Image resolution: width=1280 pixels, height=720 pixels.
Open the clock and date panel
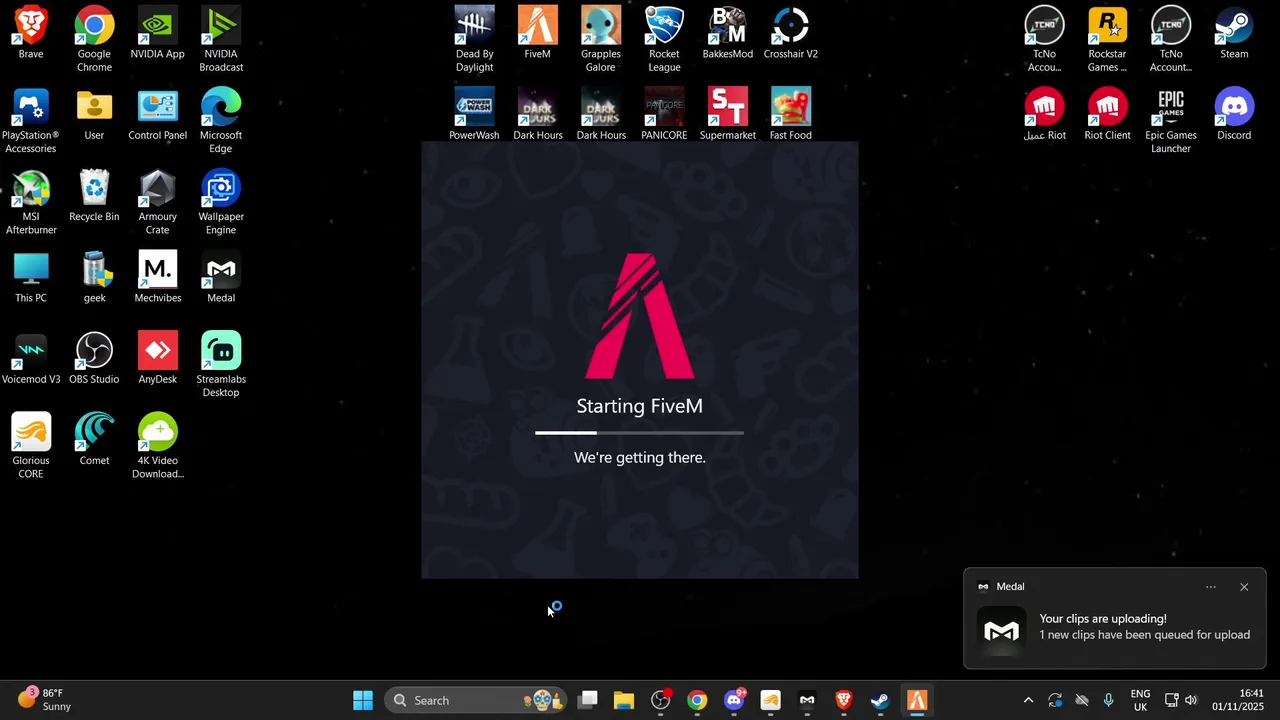(x=1238, y=700)
